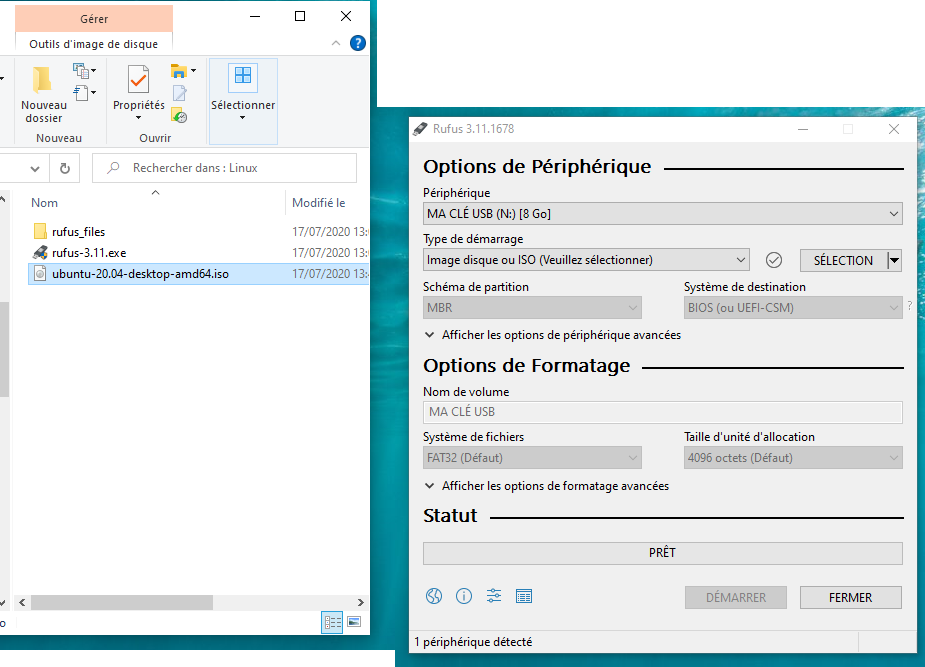This screenshot has height=667, width=925.
Task: Select the rufus_files folder name
Action: point(78,232)
